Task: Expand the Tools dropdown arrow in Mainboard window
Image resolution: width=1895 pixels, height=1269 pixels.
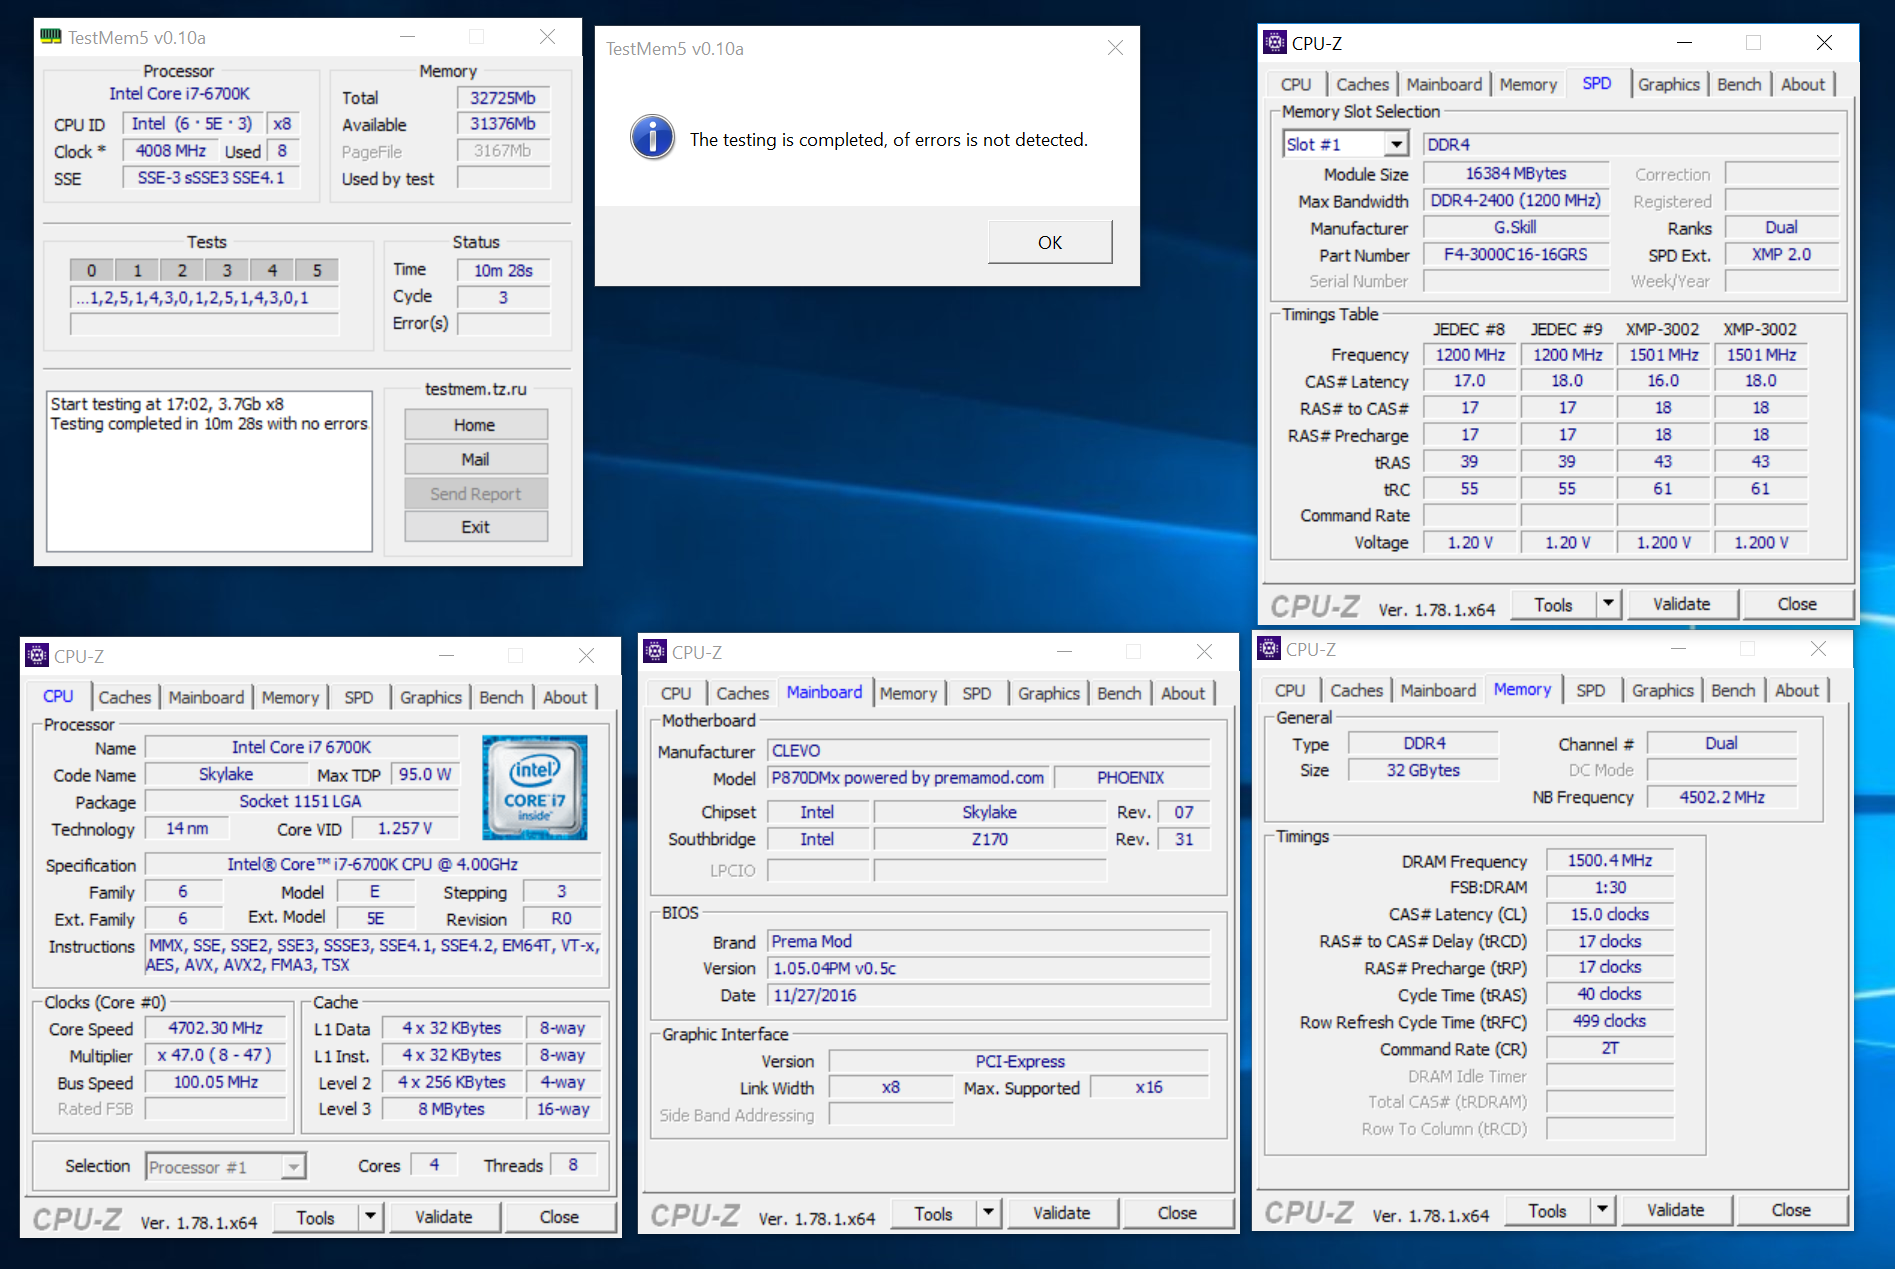Action: pyautogui.click(x=988, y=1213)
